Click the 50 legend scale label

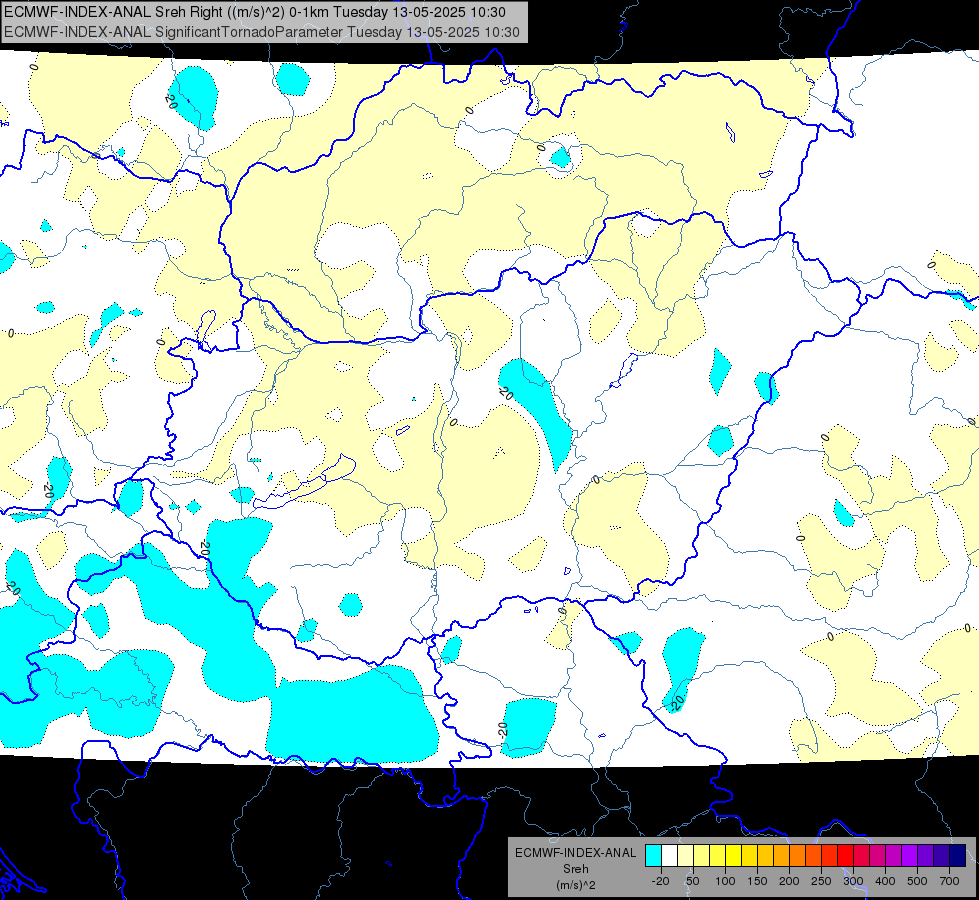coord(692,881)
